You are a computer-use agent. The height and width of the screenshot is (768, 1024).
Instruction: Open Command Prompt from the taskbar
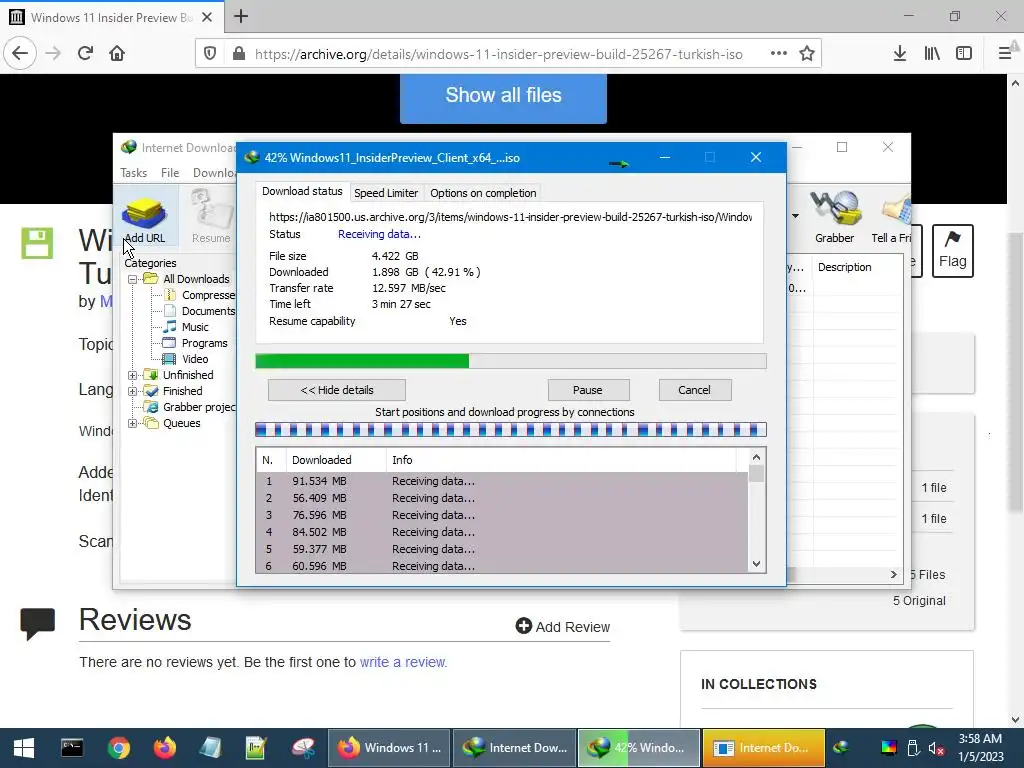[72, 748]
